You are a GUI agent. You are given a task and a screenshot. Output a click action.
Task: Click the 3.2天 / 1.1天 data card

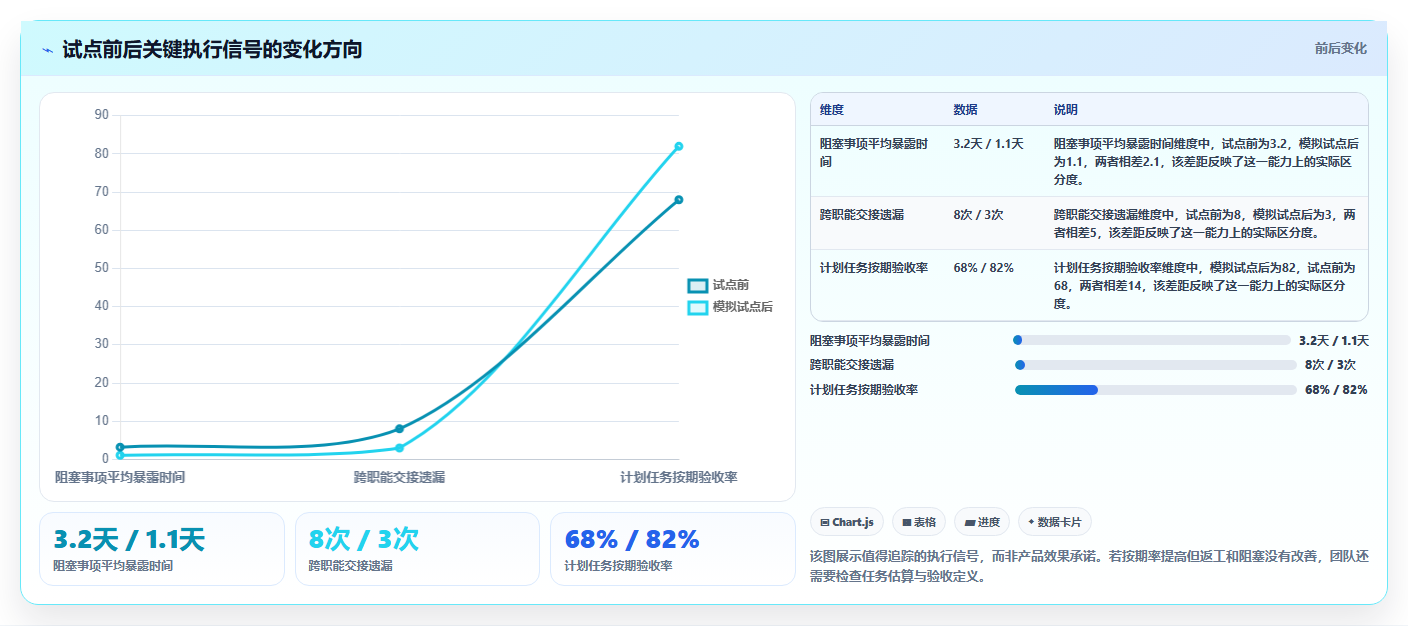(x=162, y=549)
